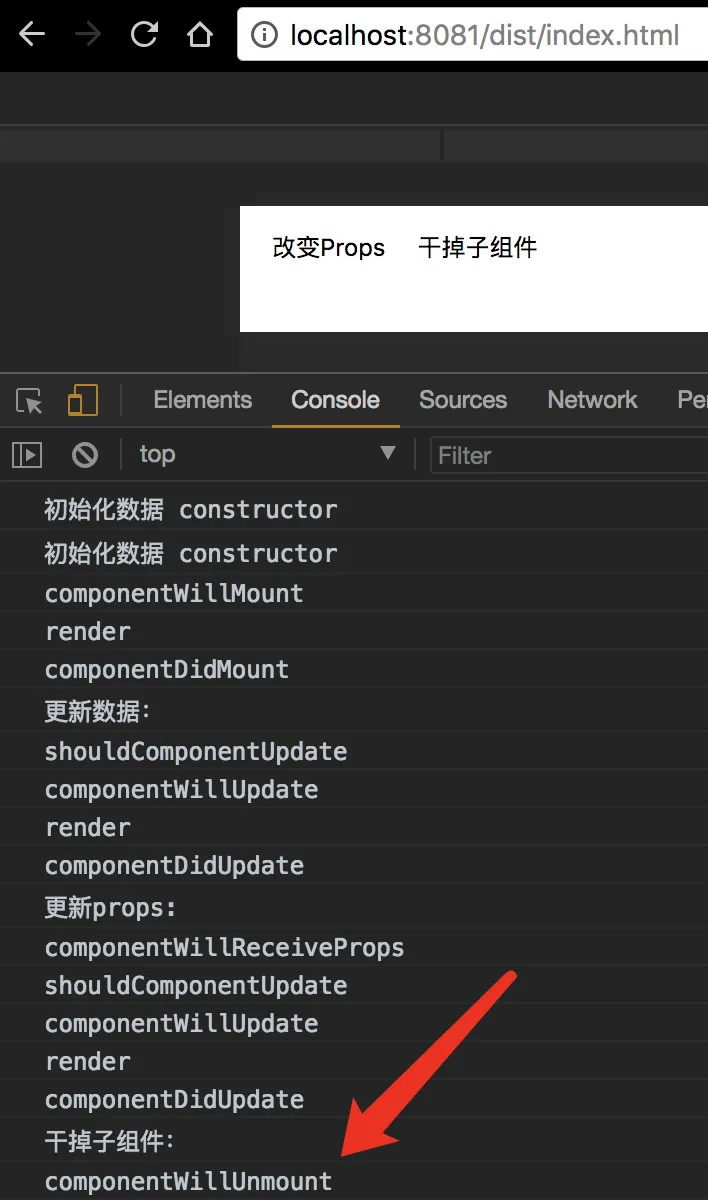Click the 改变Props button
The image size is (708, 1200).
pyautogui.click(x=329, y=247)
